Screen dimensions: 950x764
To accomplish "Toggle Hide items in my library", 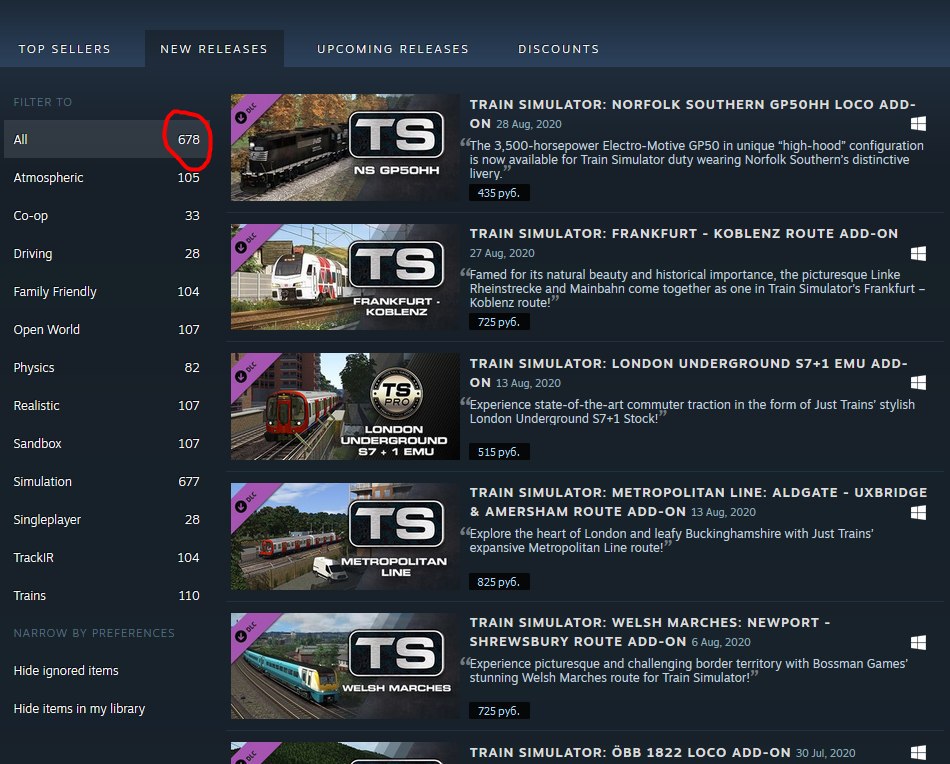I will click(79, 709).
